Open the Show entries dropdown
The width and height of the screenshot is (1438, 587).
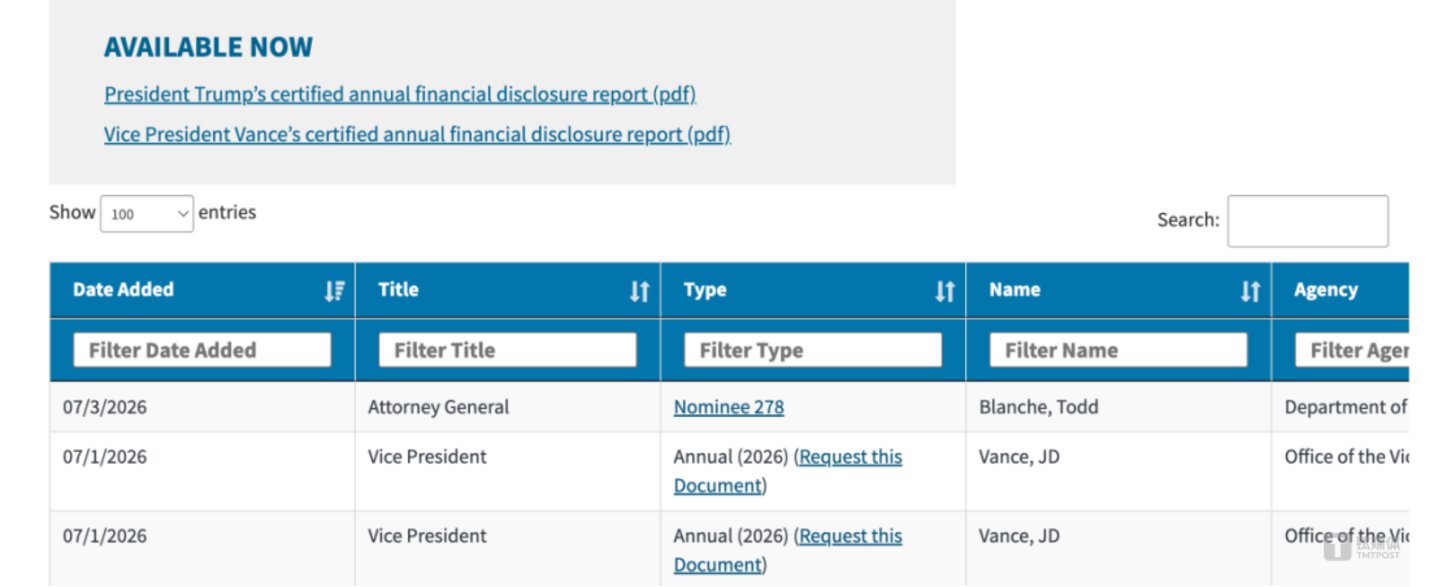147,213
